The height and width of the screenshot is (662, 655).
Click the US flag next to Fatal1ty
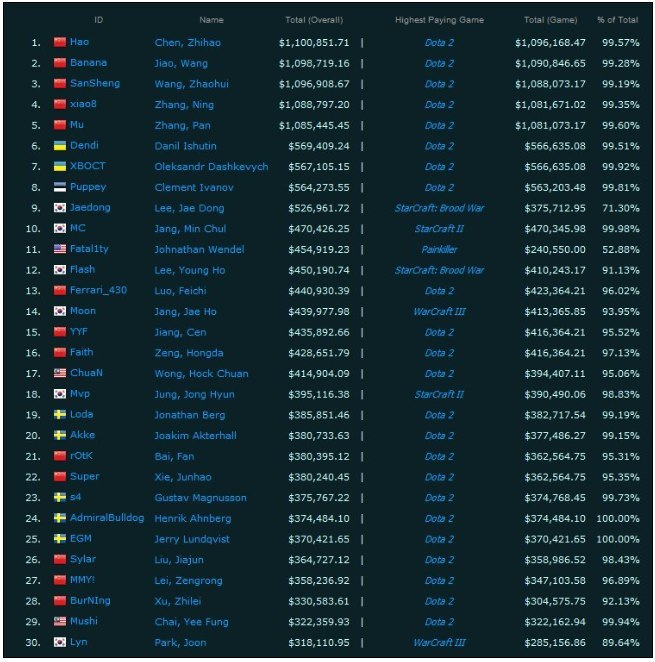60,249
